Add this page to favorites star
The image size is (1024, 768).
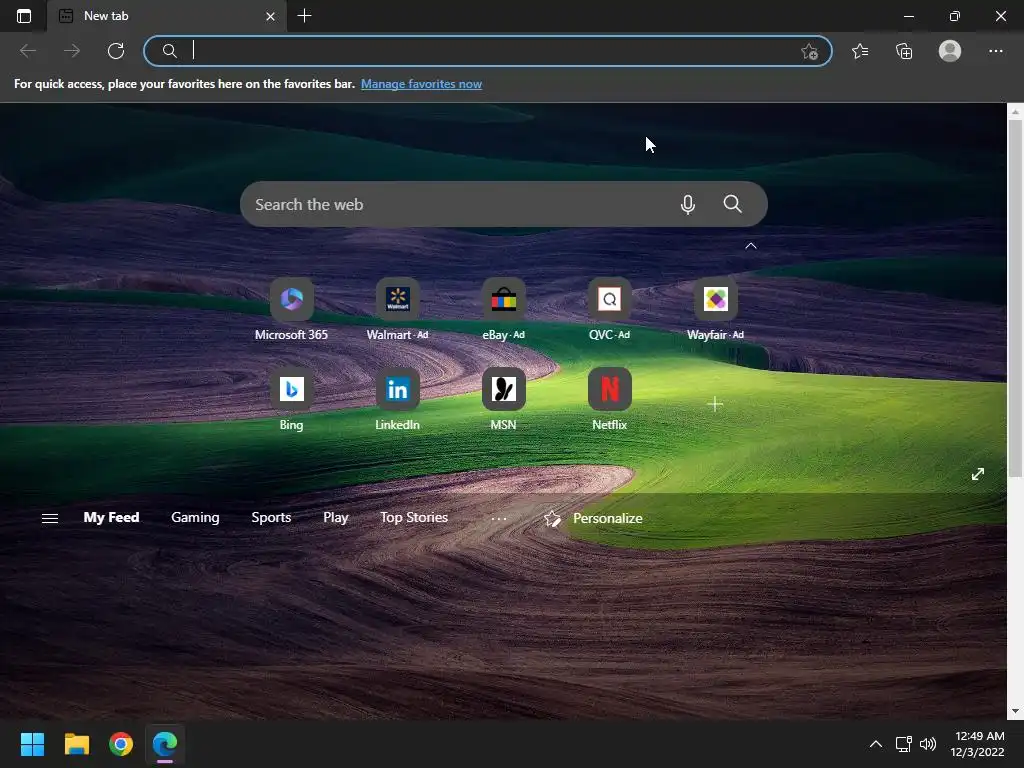809,52
